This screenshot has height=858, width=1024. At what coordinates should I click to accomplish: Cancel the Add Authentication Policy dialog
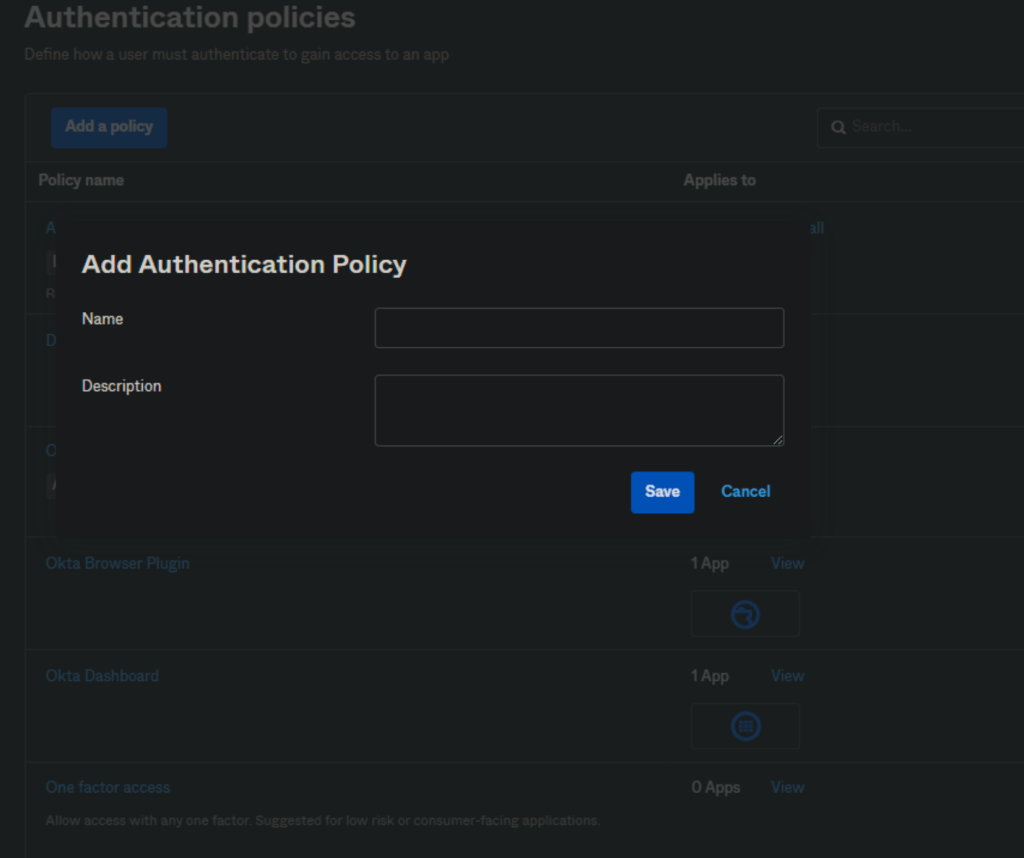pos(745,492)
